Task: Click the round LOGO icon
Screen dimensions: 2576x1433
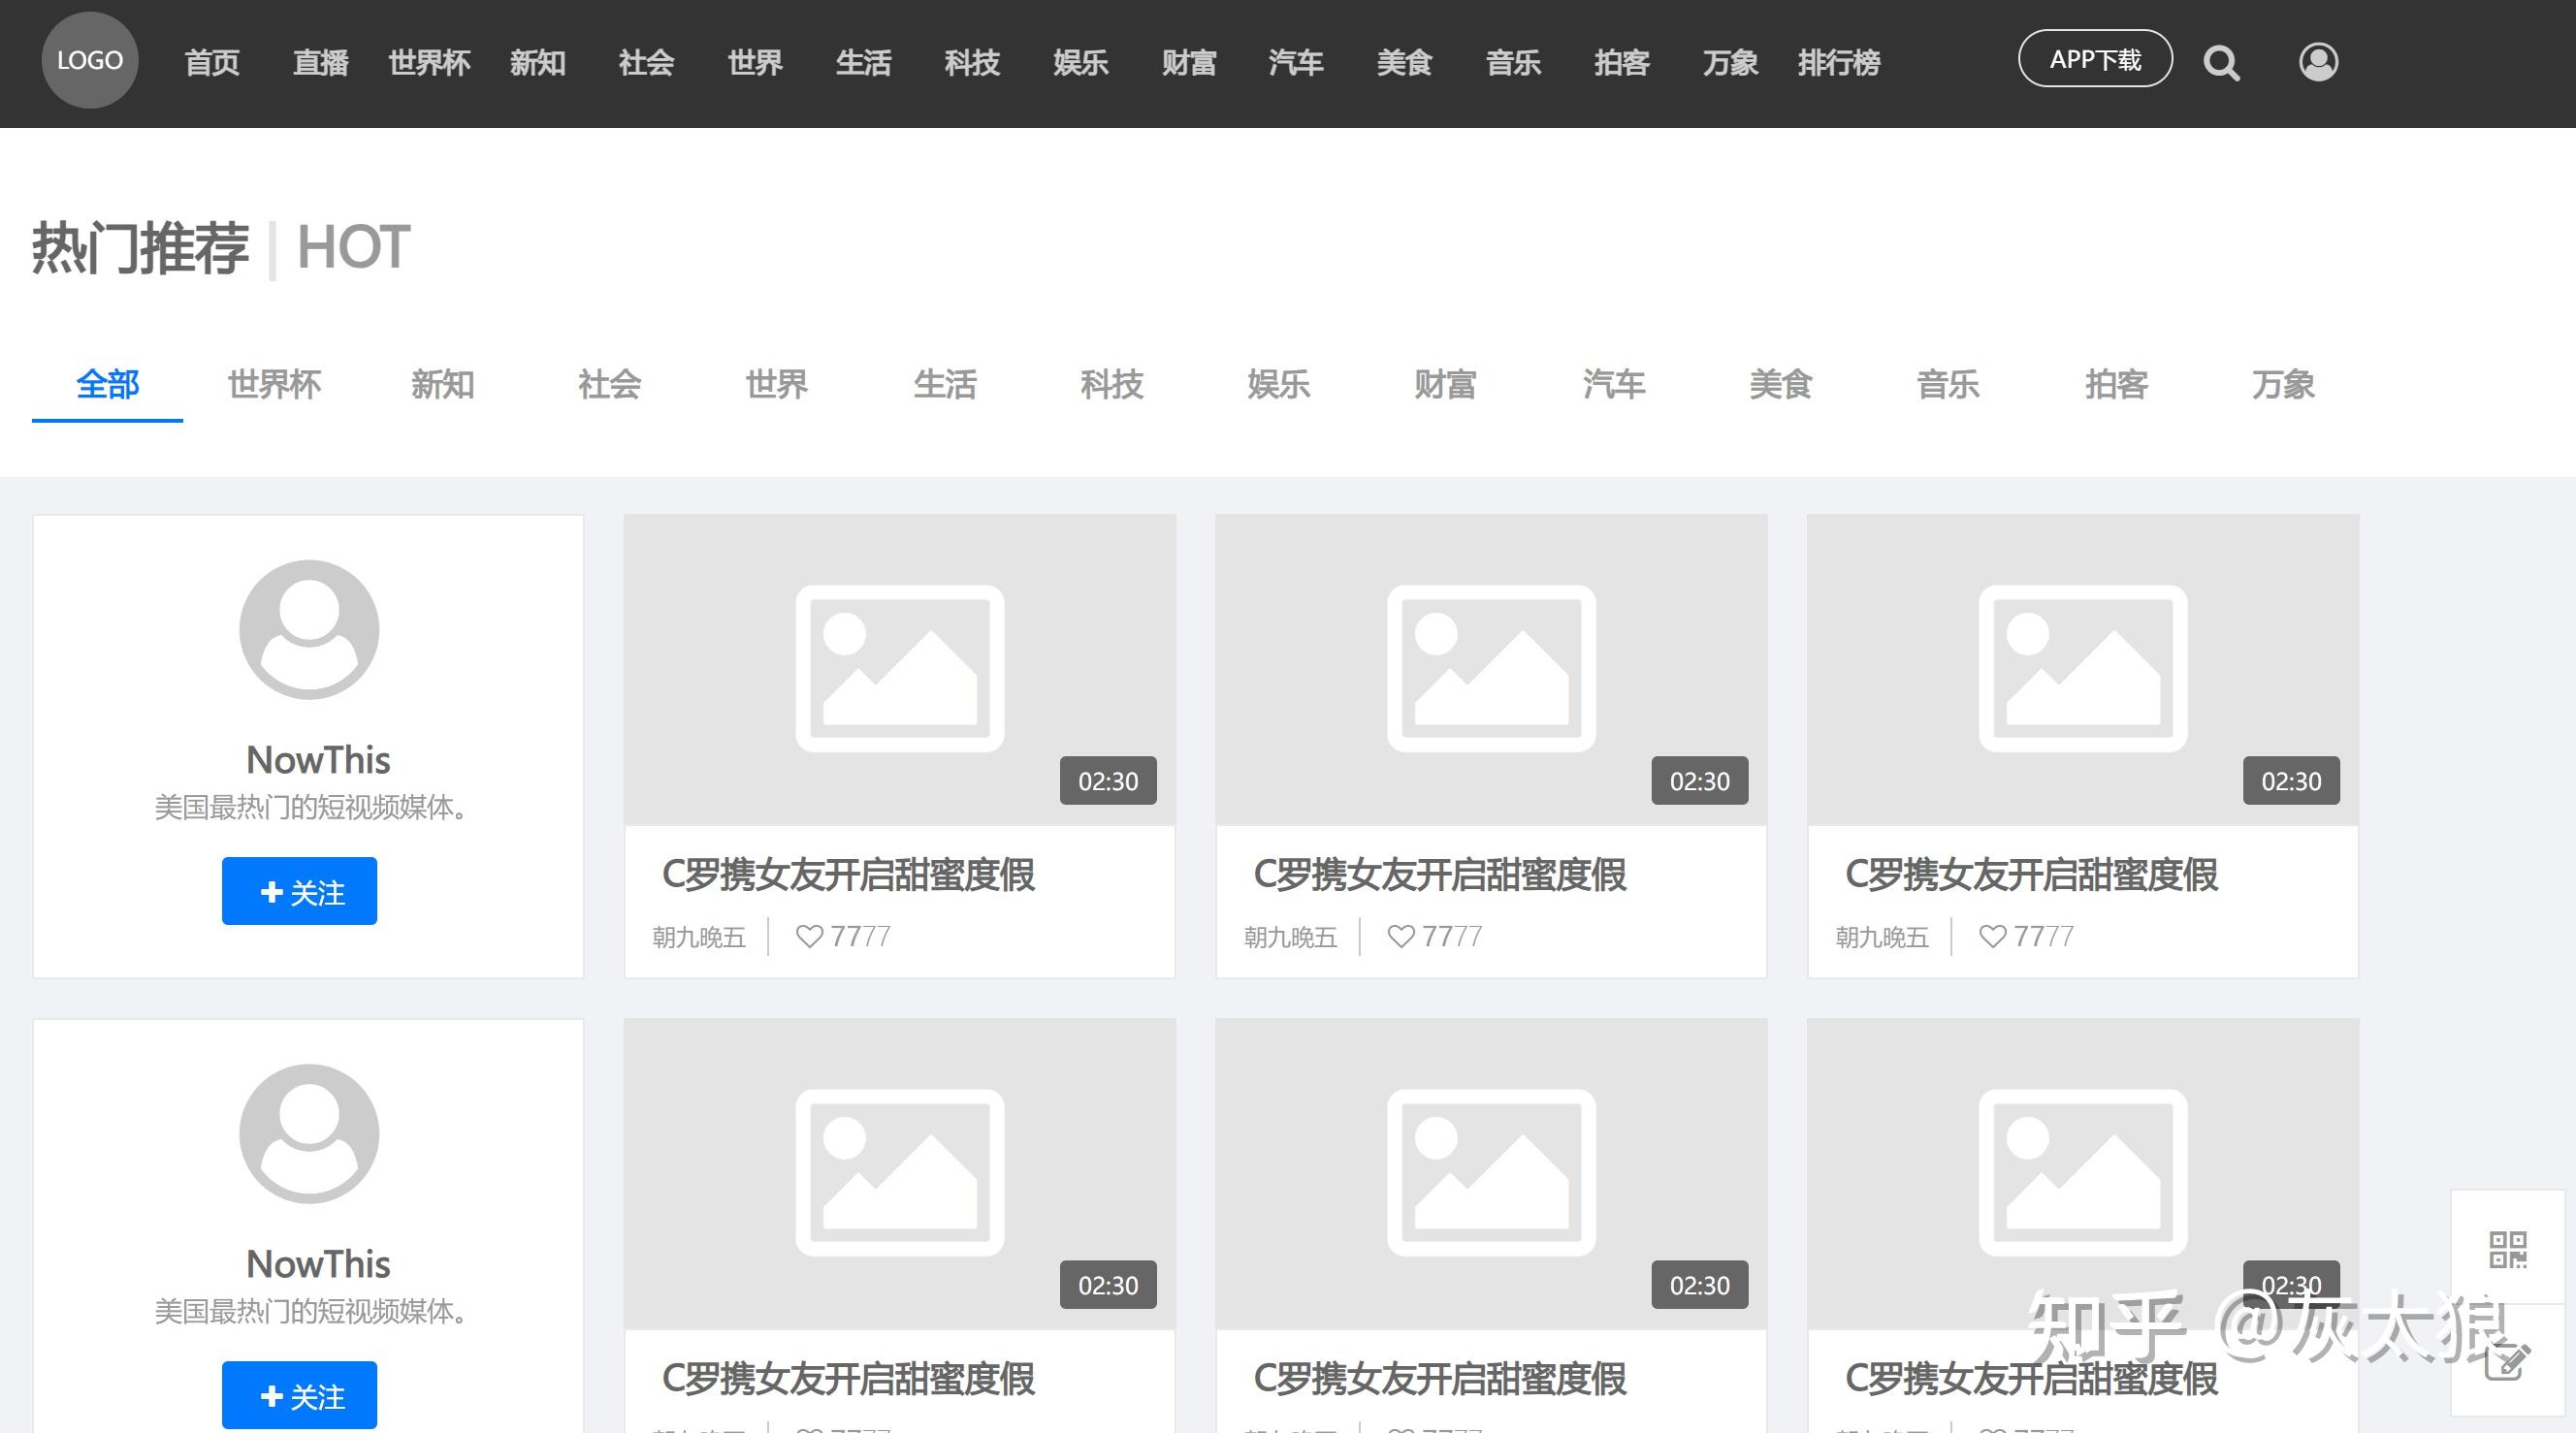Action: tap(90, 60)
